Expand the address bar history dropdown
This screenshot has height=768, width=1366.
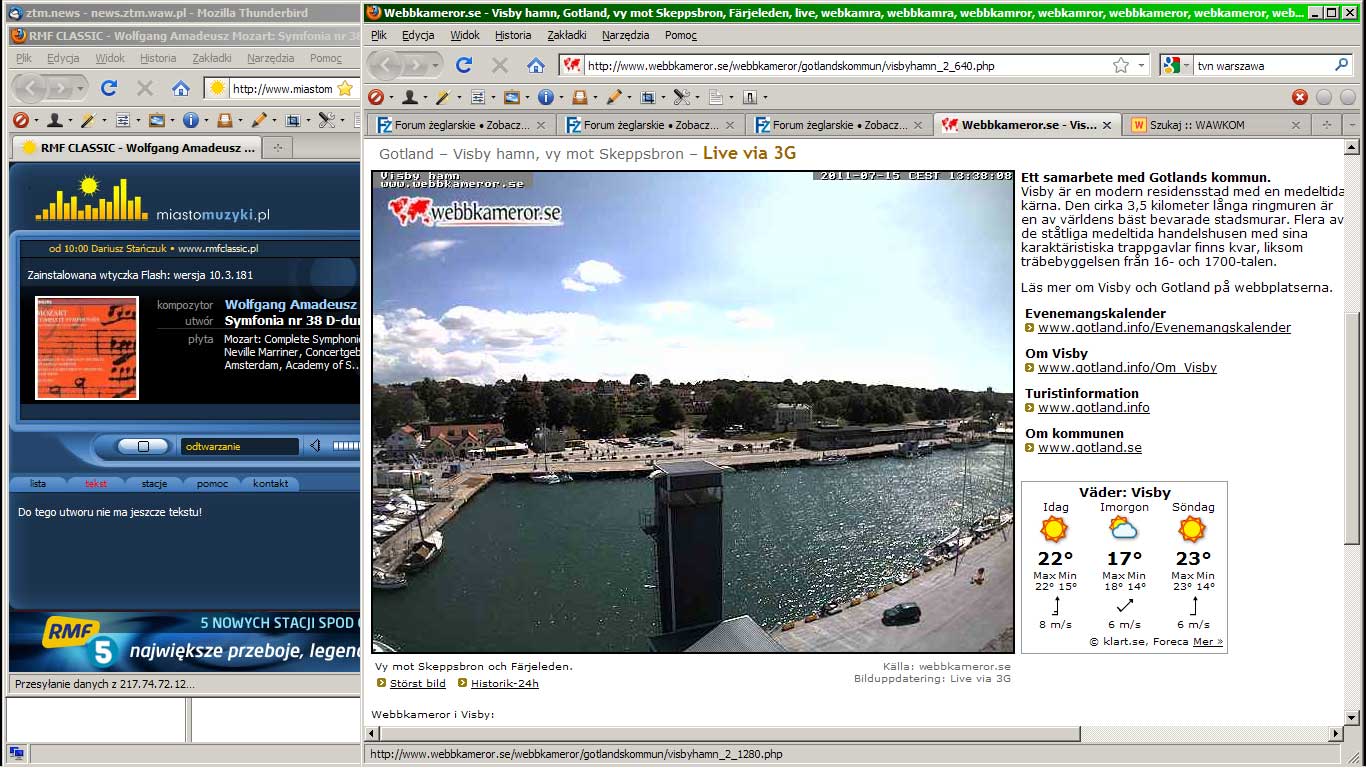click(x=1143, y=65)
